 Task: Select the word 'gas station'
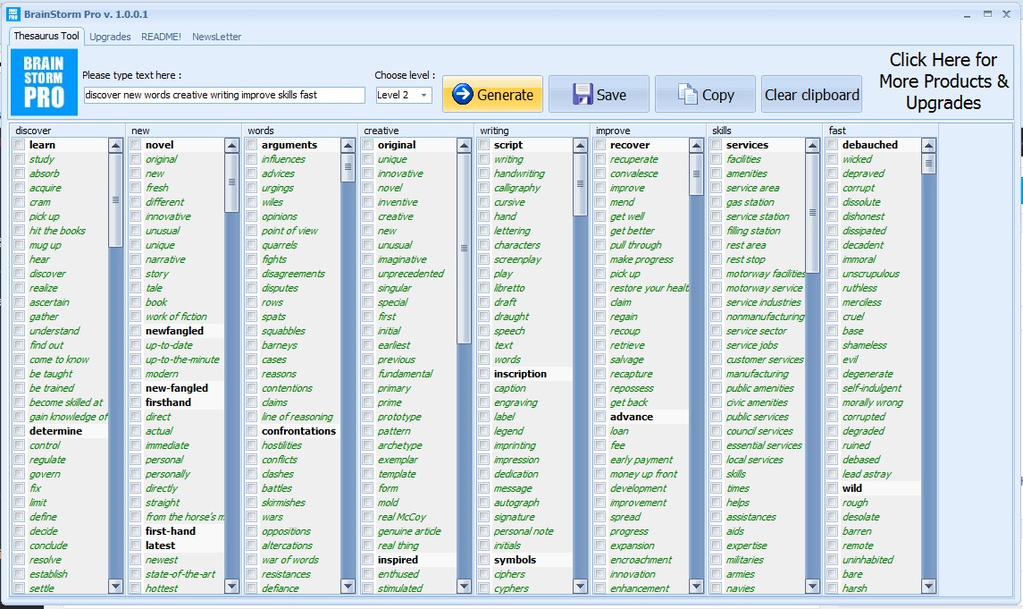[x=750, y=202]
